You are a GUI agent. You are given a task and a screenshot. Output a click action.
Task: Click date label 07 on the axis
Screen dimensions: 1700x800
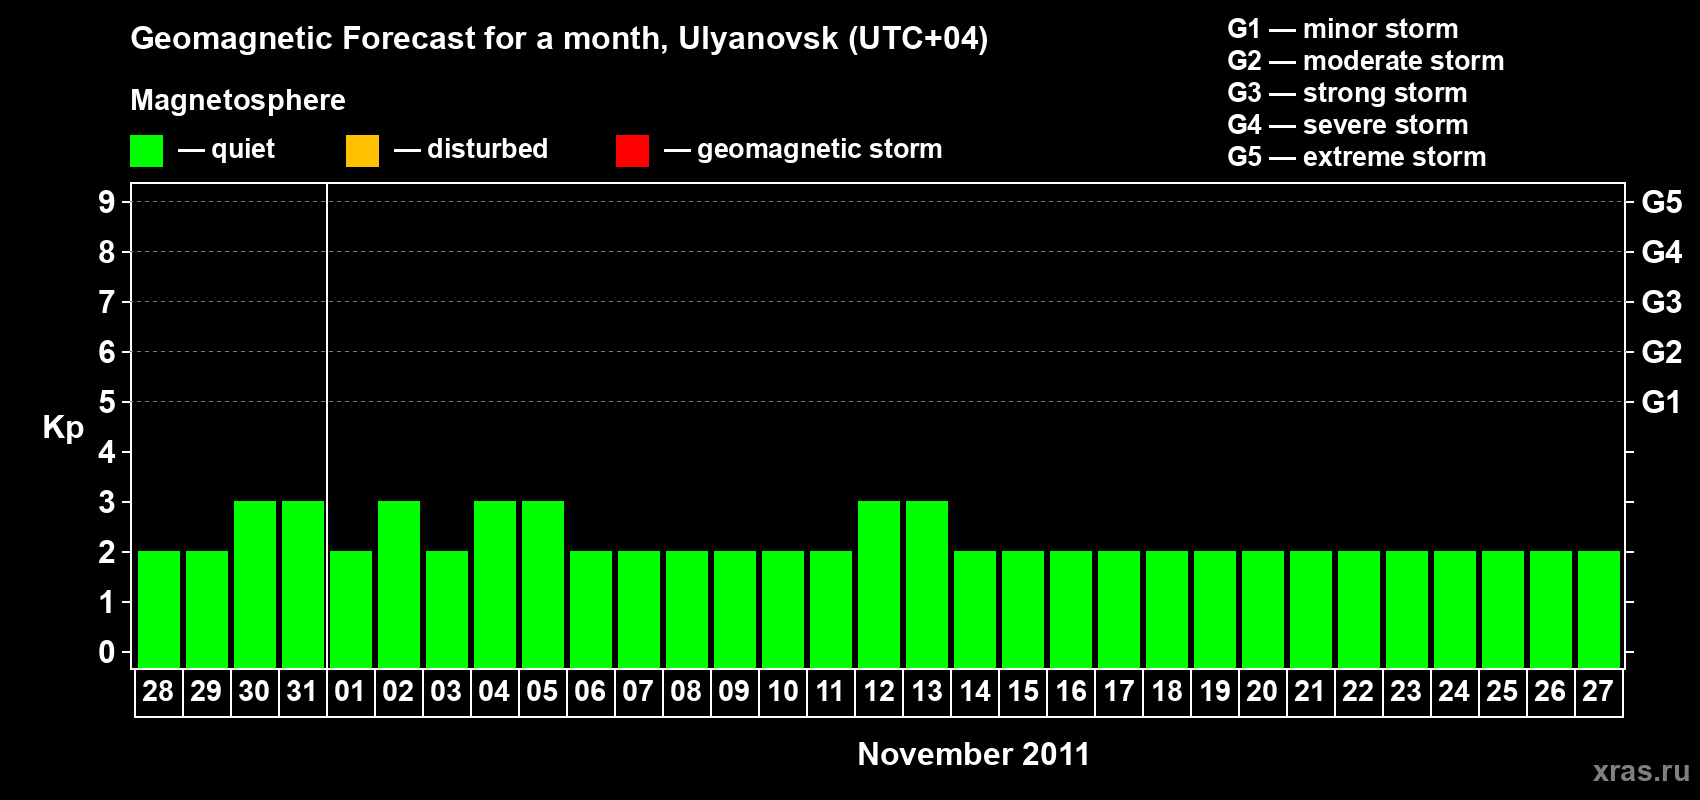[638, 692]
